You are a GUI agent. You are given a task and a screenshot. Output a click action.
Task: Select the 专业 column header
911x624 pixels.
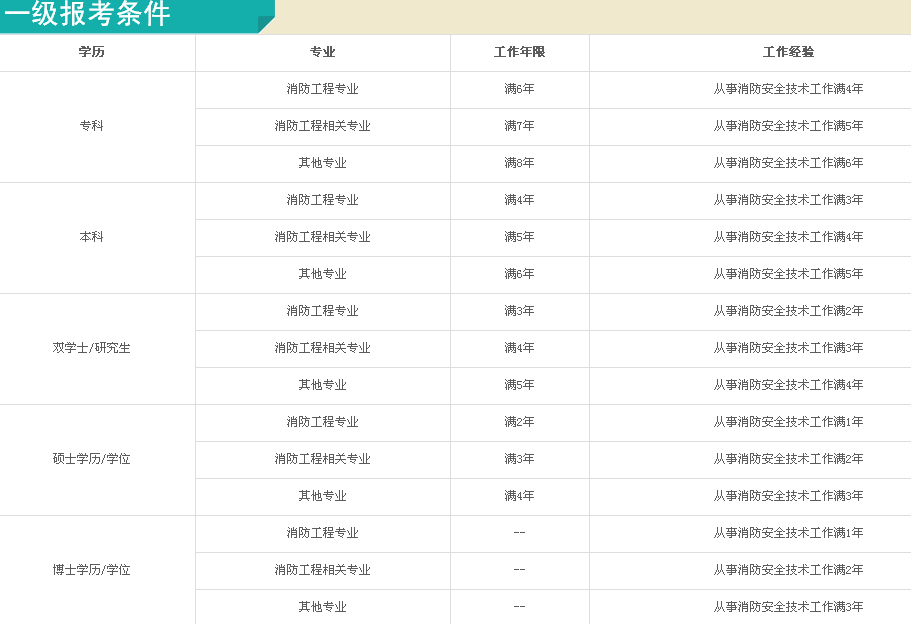322,52
